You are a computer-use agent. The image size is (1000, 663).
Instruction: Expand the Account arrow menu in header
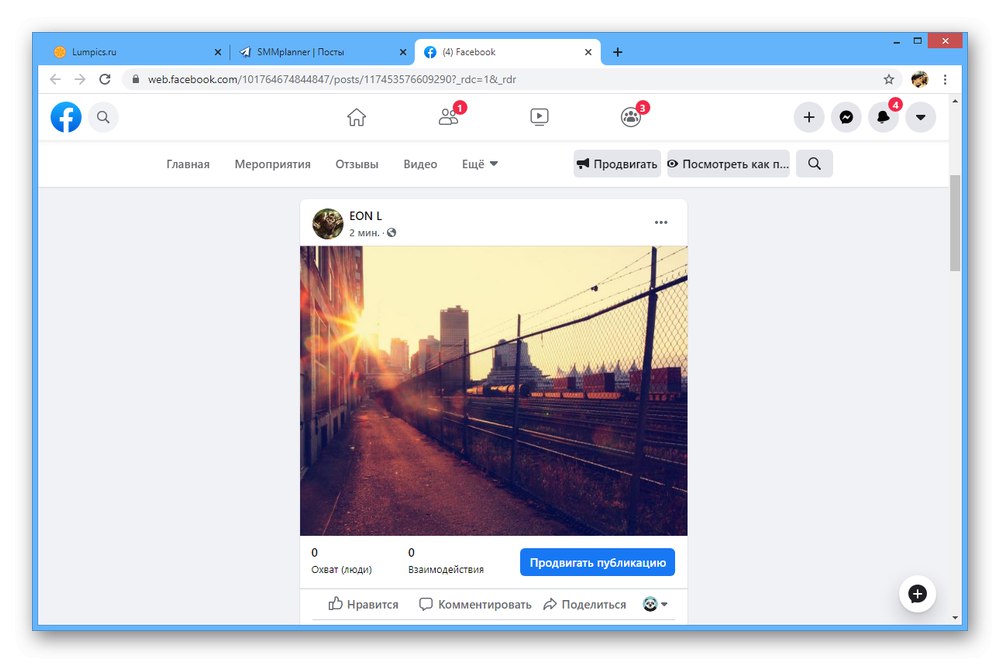(x=920, y=117)
